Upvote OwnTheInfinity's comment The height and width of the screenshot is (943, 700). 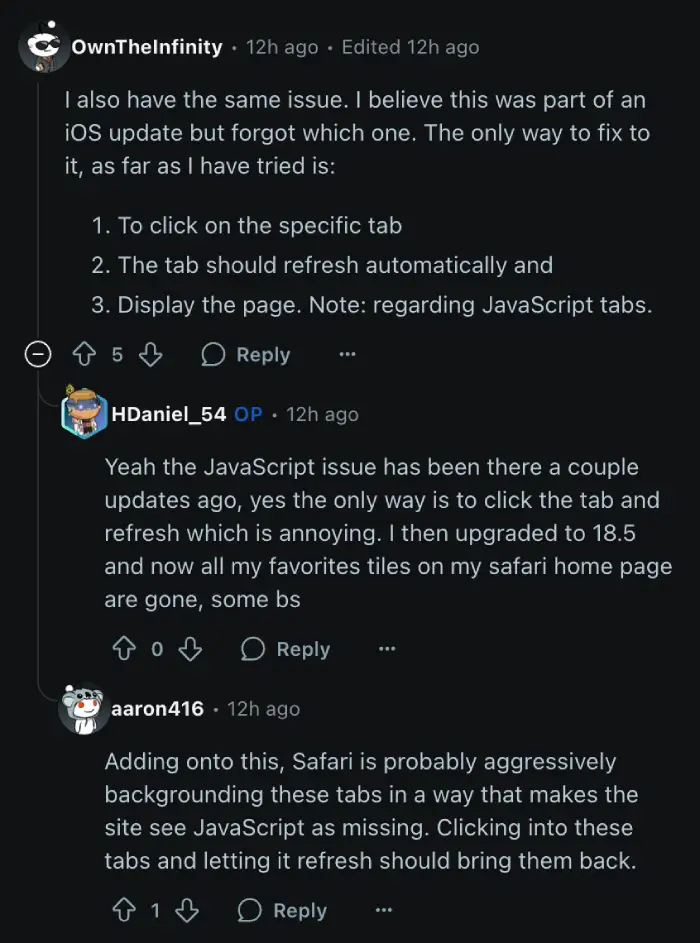[84, 355]
